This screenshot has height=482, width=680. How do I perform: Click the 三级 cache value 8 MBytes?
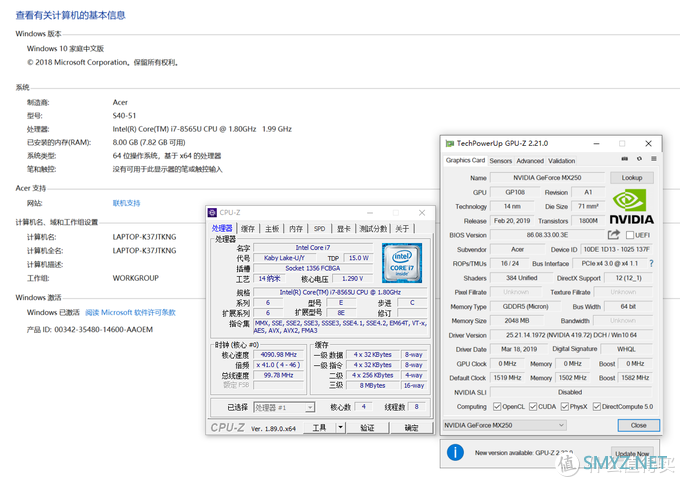pos(372,385)
